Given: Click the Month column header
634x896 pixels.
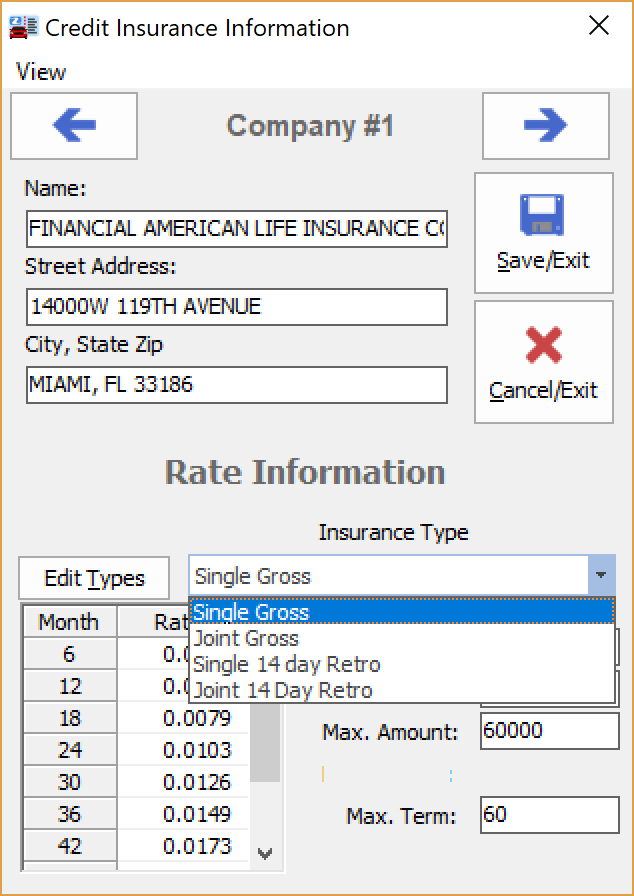Looking at the screenshot, I should [x=69, y=622].
